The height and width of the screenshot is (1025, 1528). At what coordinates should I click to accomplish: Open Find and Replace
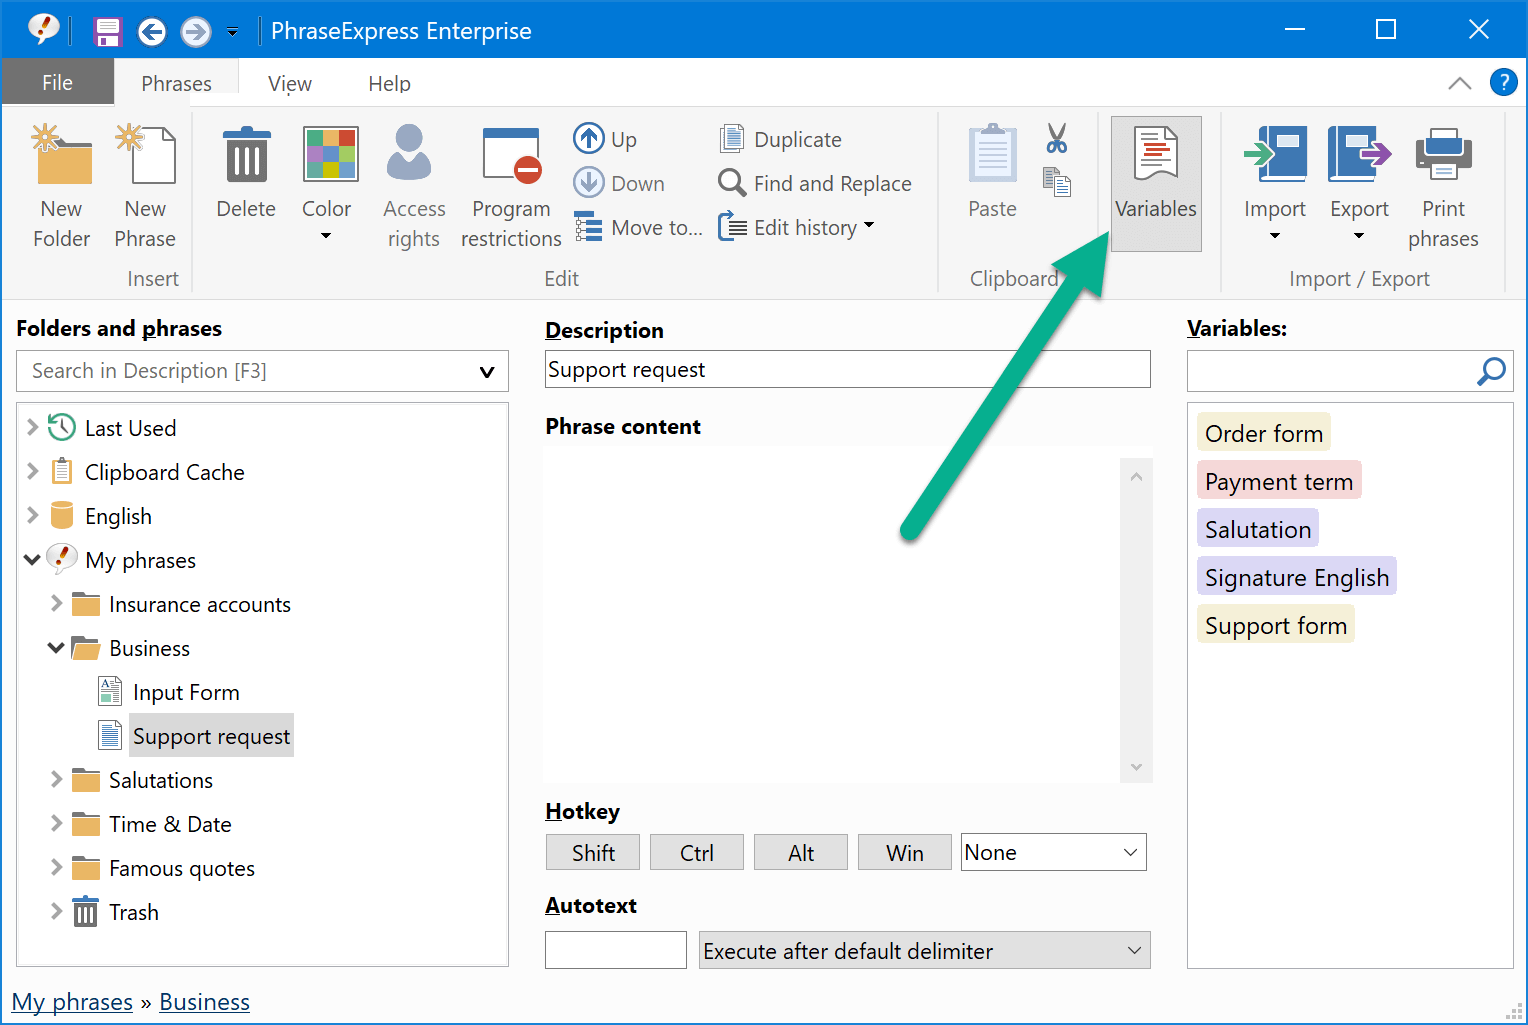(815, 183)
